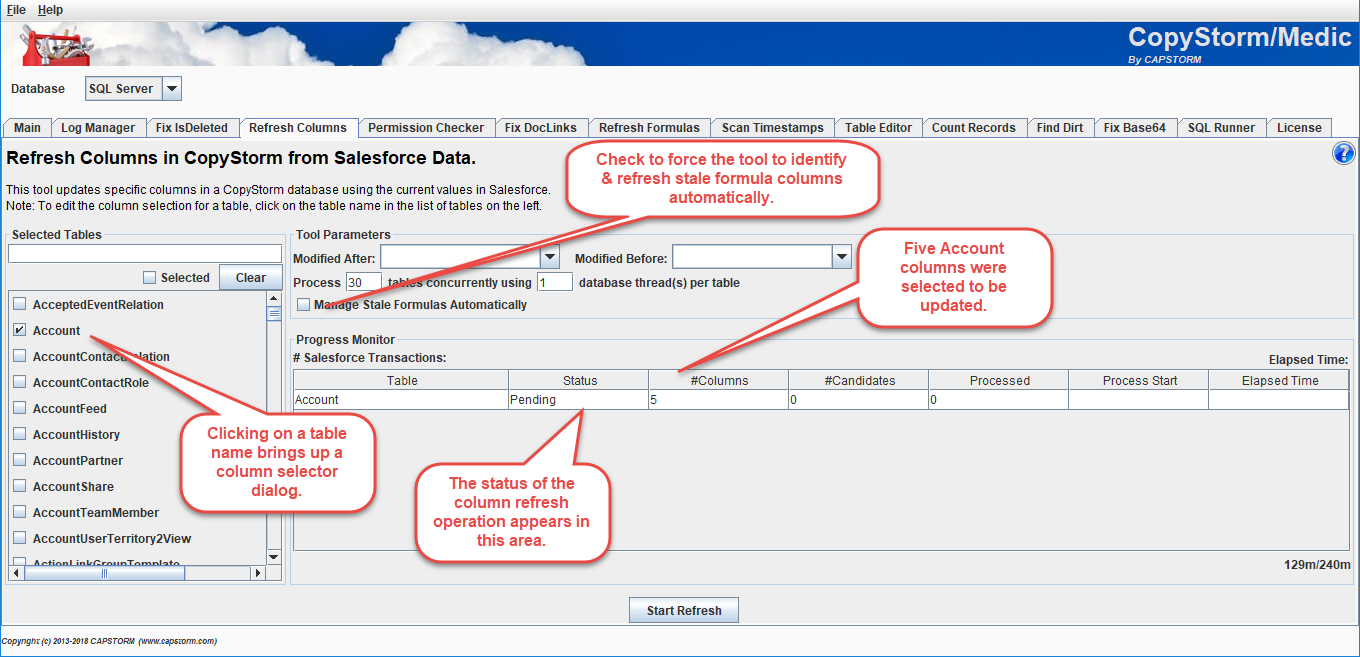1360x657 pixels.
Task: Check the AccountFeed table checkbox
Action: [20, 409]
